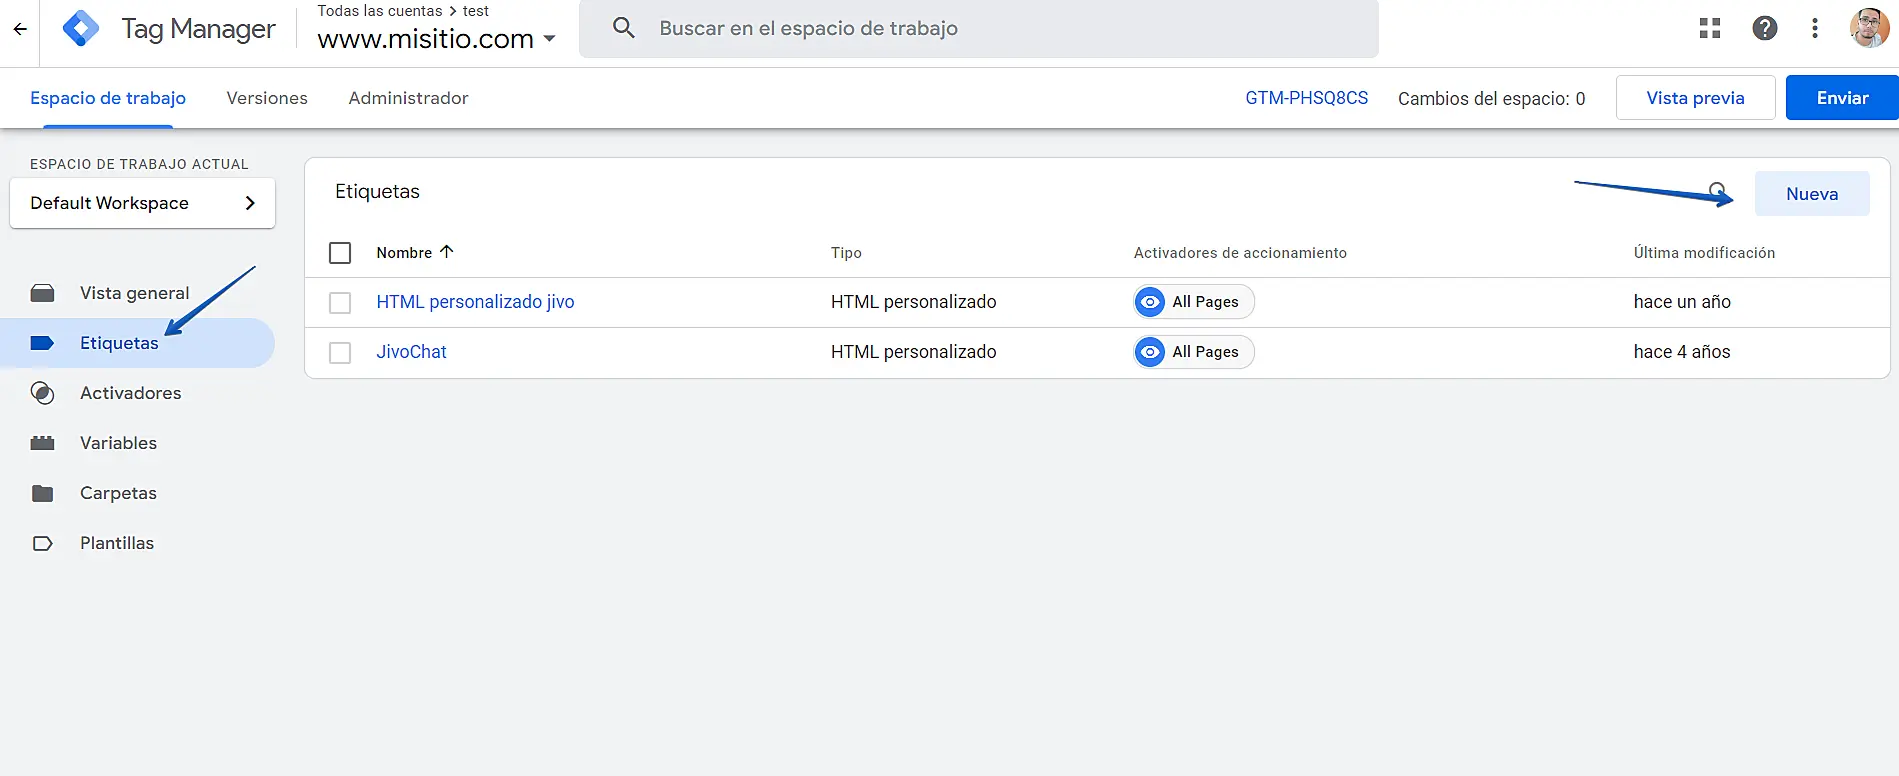
Task: Click the Nueva button
Action: click(x=1811, y=194)
